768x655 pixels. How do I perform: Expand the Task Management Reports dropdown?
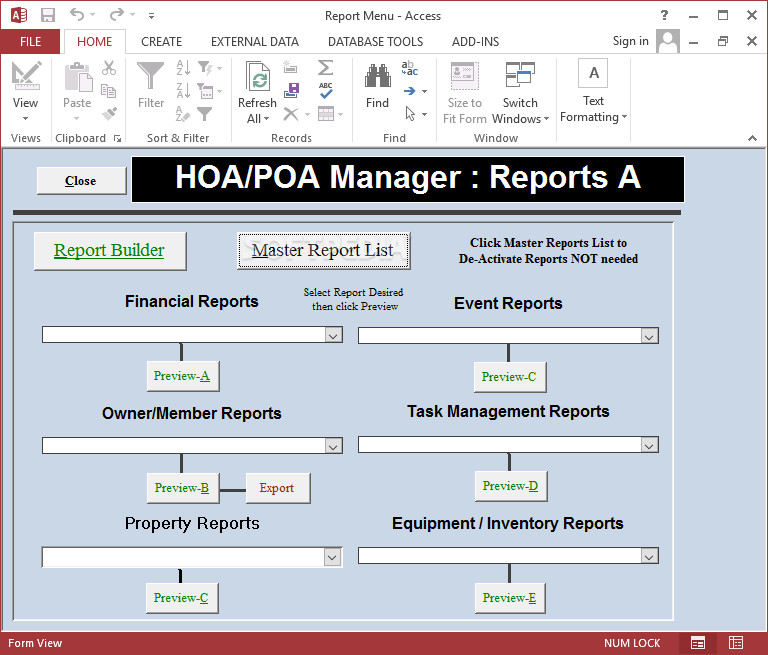649,445
